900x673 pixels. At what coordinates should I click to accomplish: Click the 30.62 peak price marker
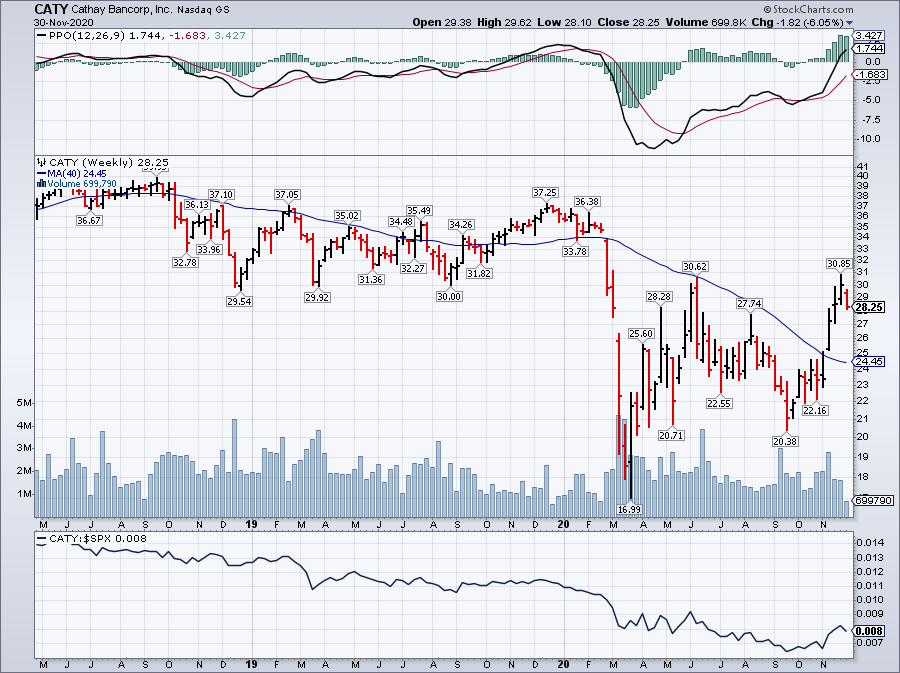coord(695,266)
